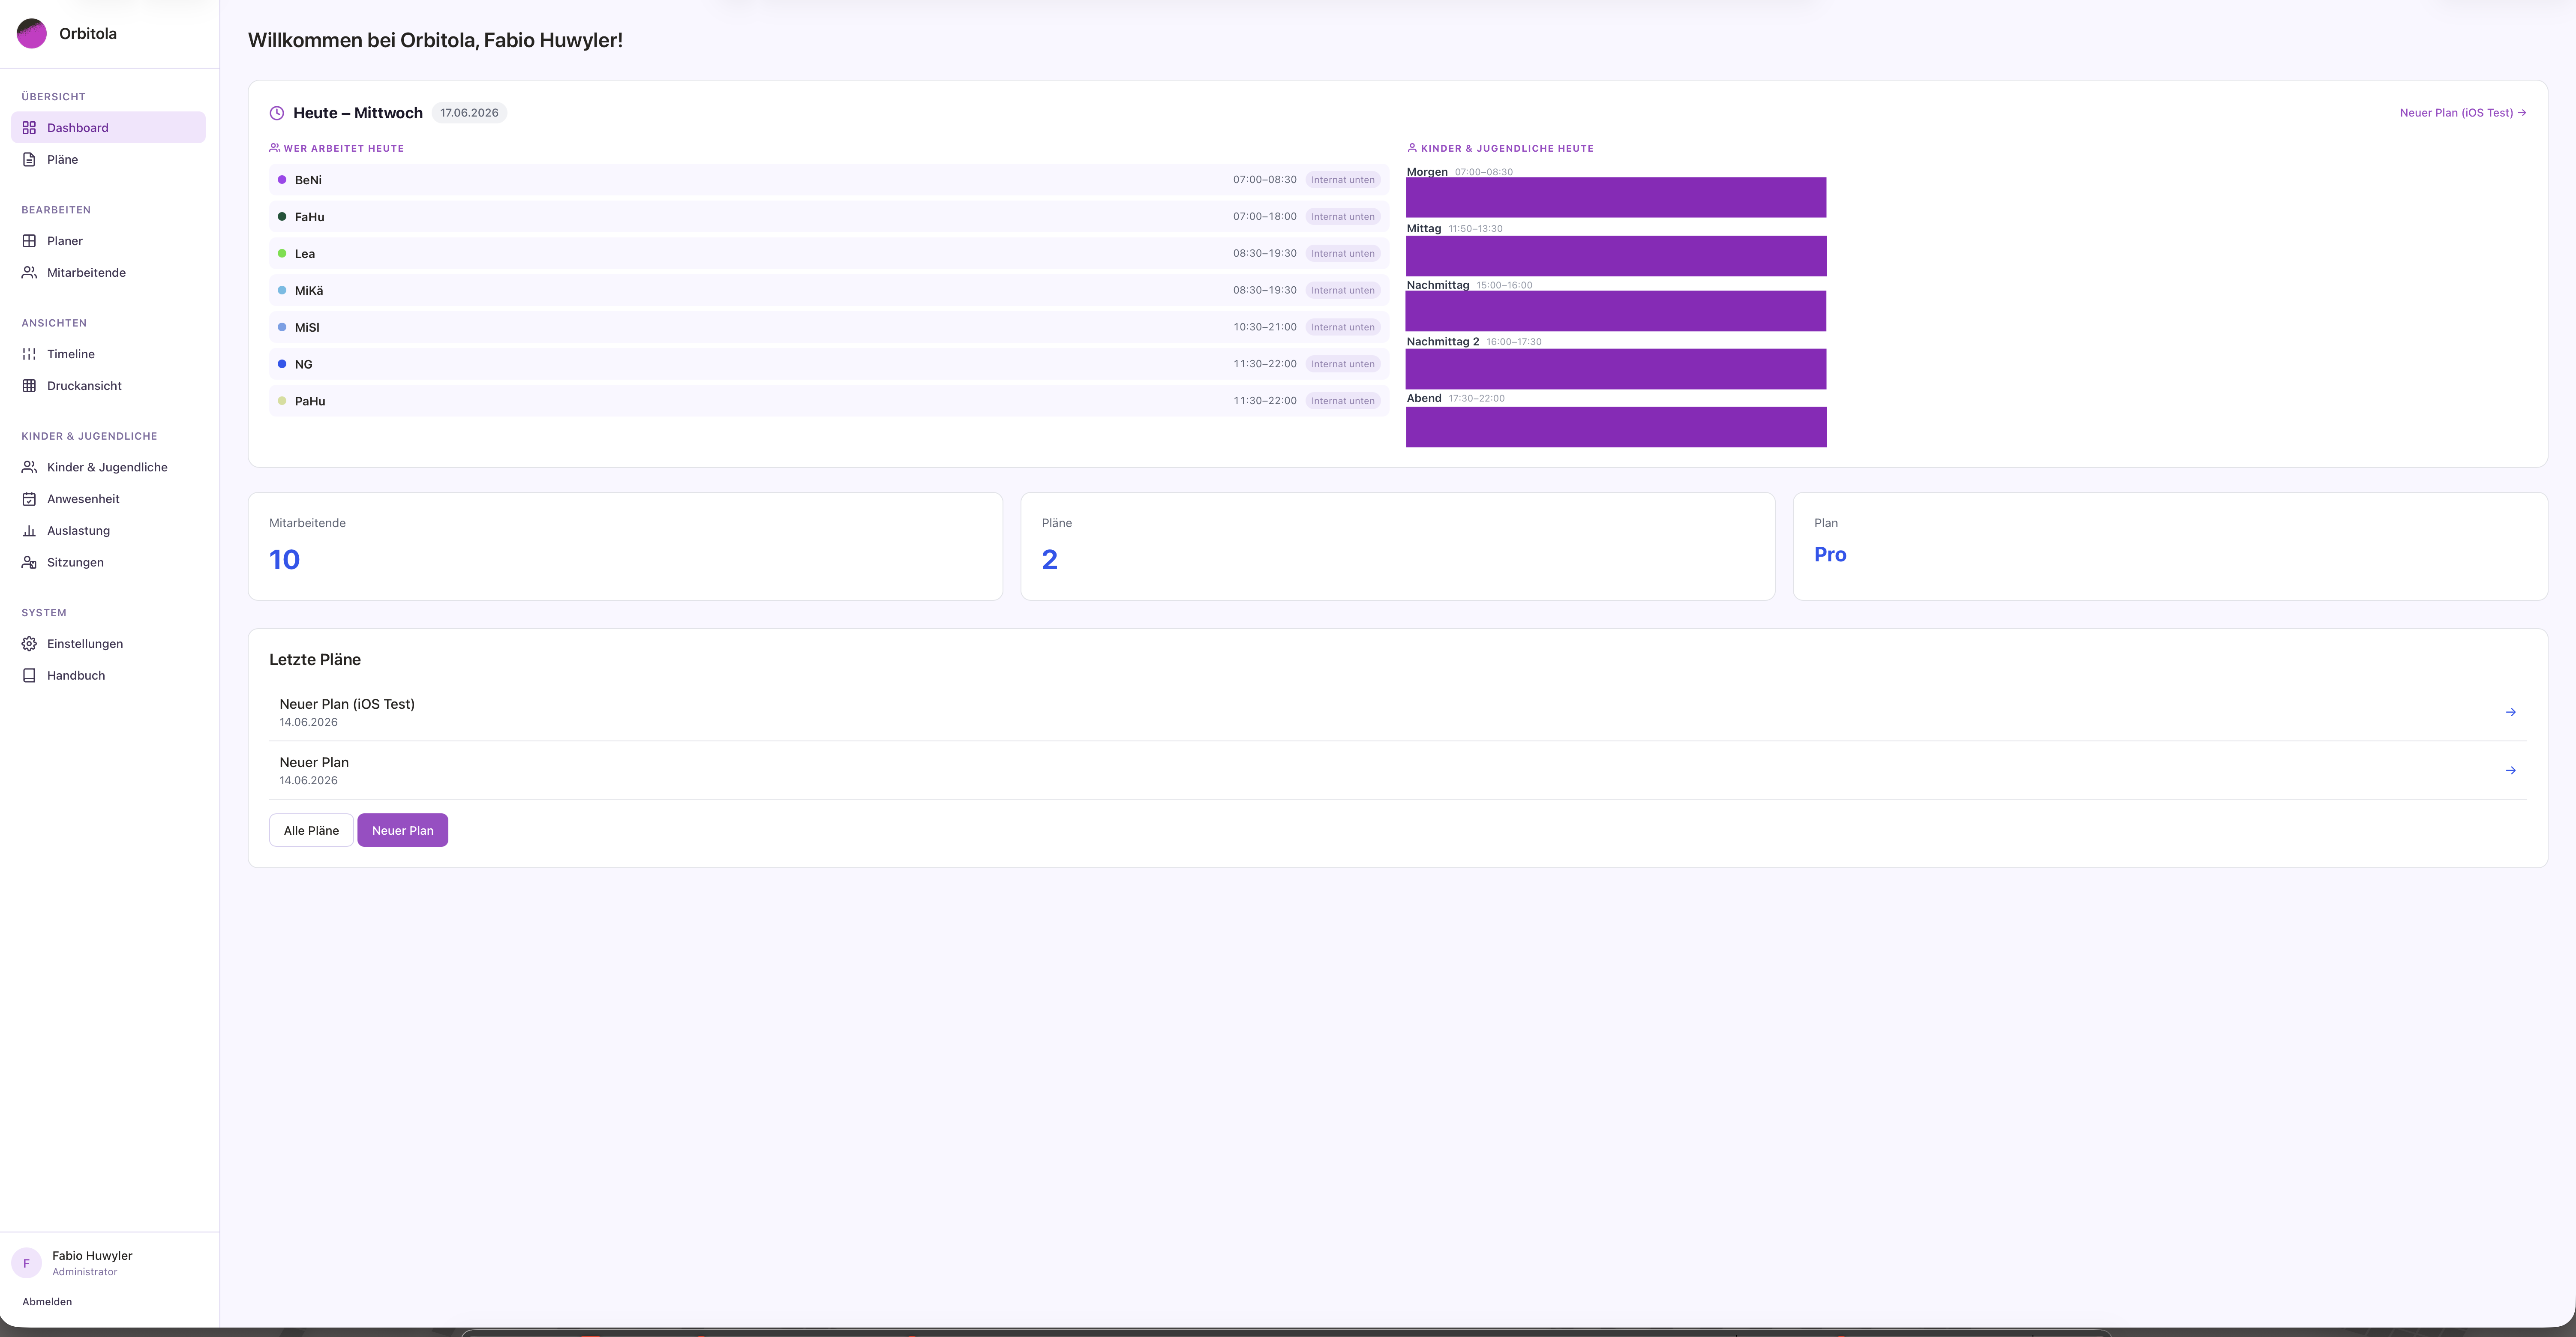Open the Auslastung view
The width and height of the screenshot is (2576, 1337).
coord(108,531)
